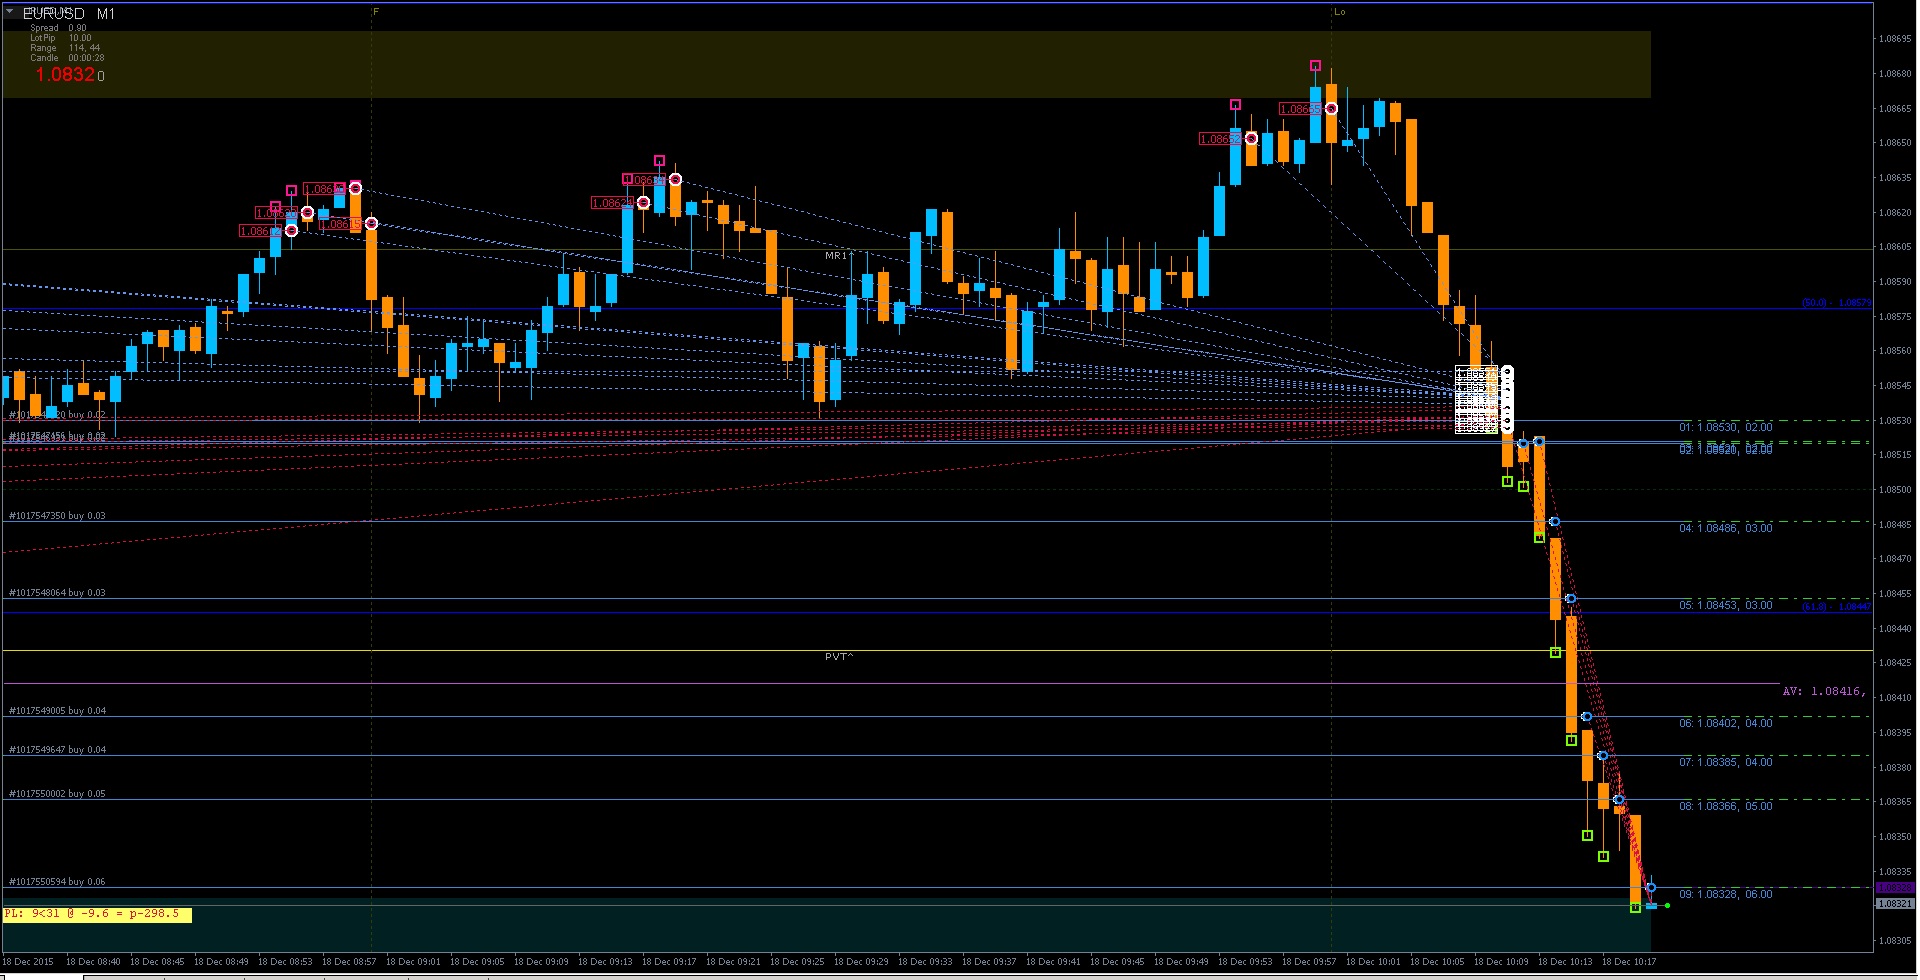Screen dimensions: 1920x980
Task: Select order line #1017550594 buy 0.06
Action: coord(57,882)
